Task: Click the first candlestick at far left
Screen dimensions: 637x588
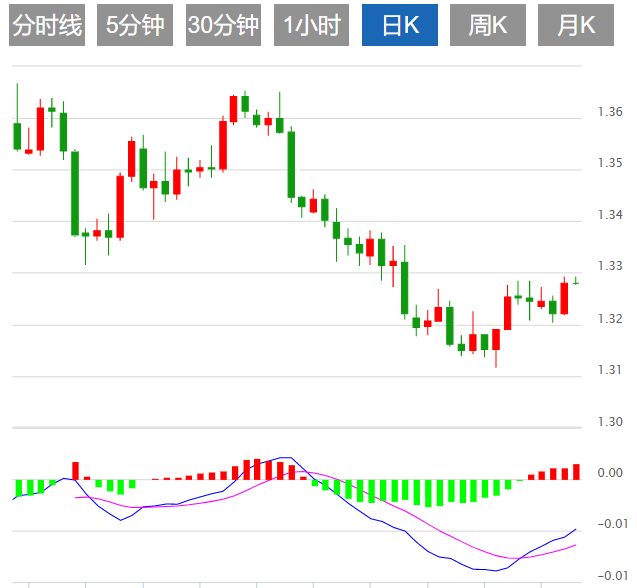Action: [x=17, y=135]
